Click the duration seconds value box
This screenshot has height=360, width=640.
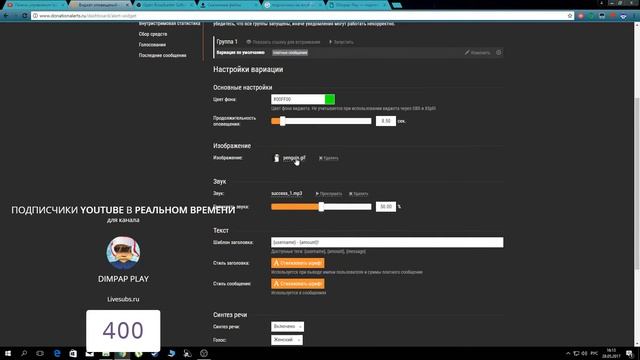[386, 121]
